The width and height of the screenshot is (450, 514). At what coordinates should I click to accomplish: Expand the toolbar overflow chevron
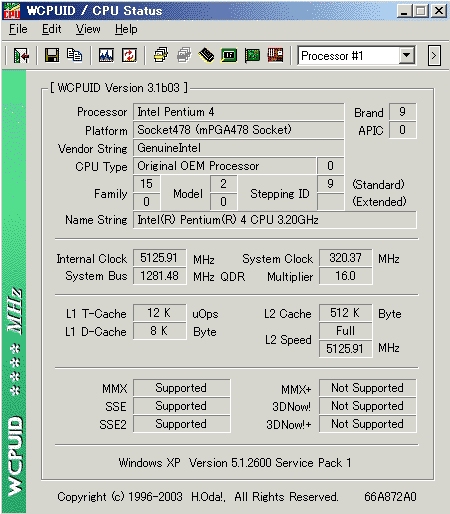(x=434, y=56)
